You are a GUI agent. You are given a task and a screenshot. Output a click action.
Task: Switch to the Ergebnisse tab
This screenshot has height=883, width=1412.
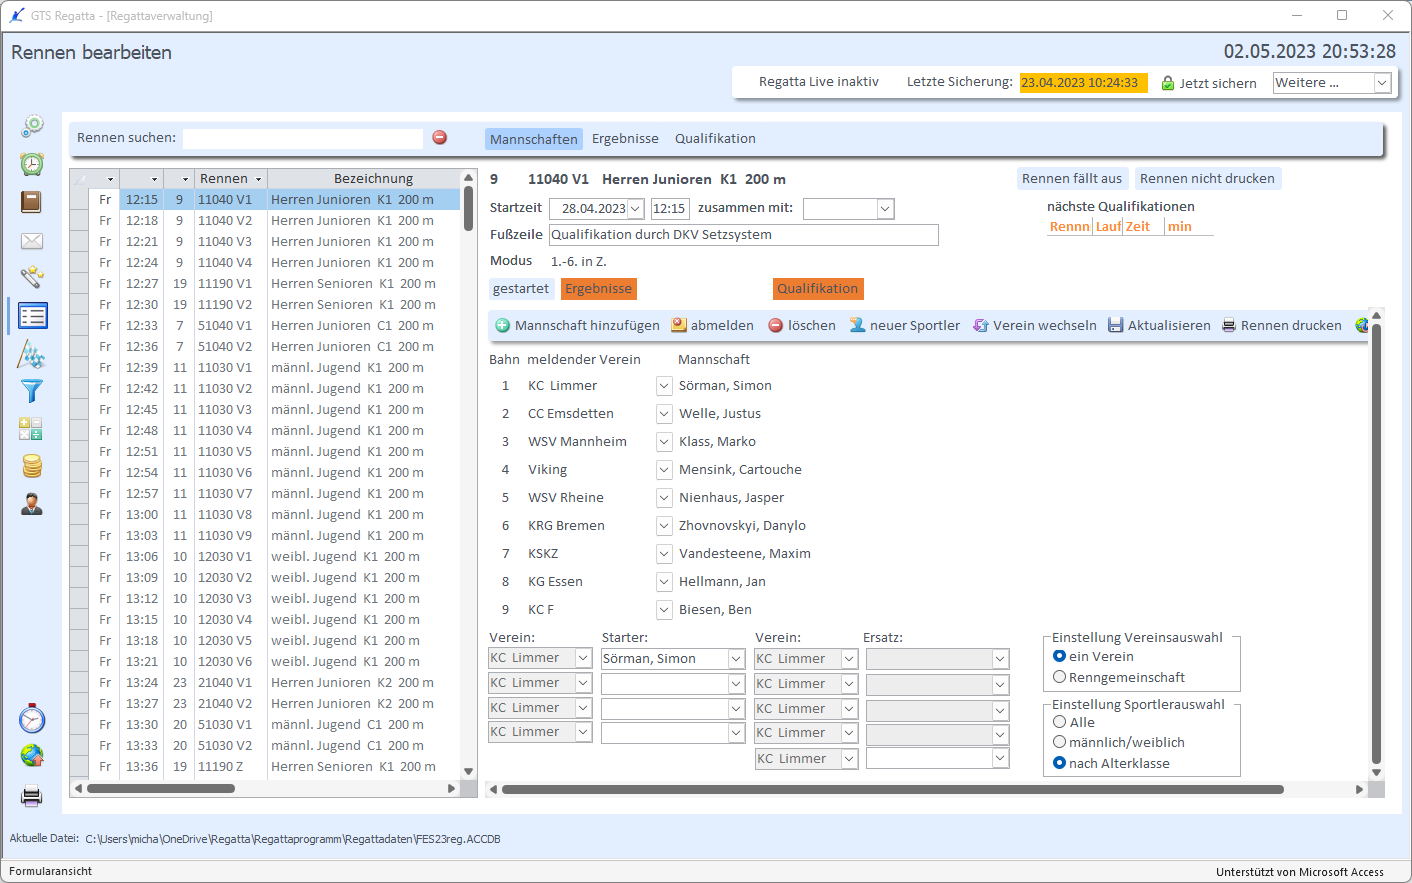pos(625,138)
